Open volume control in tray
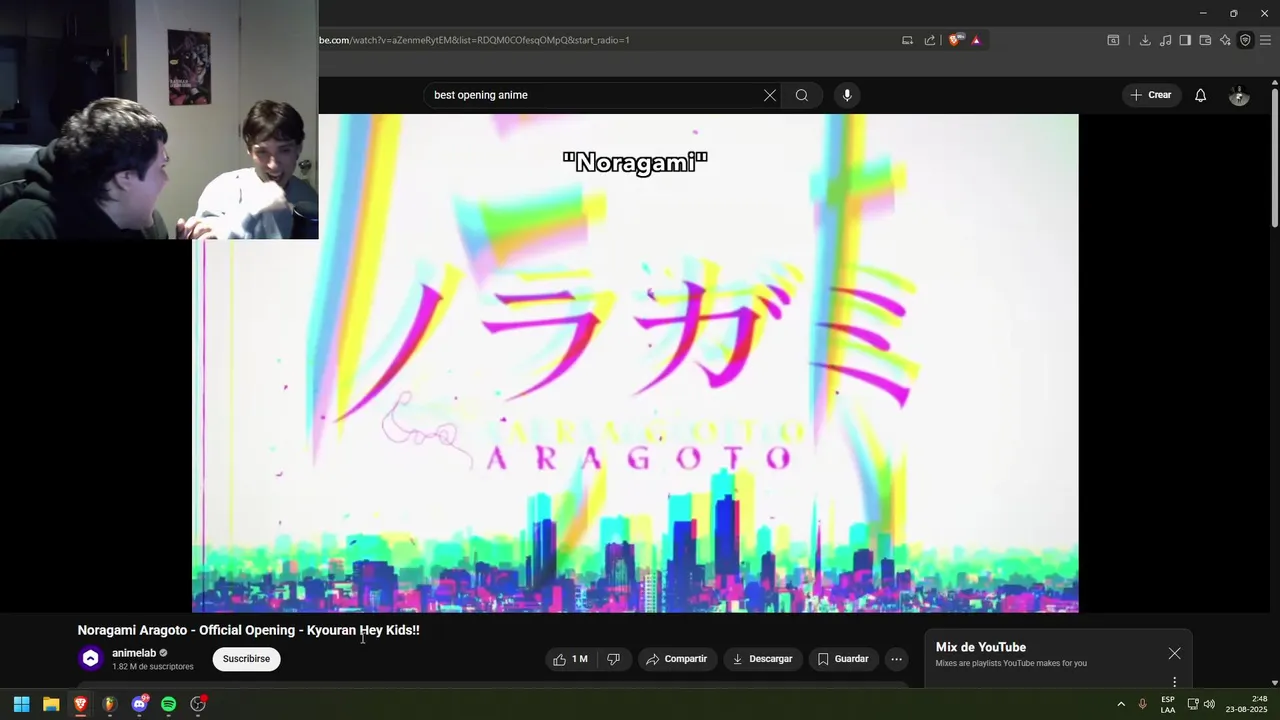The width and height of the screenshot is (1280, 720). click(1209, 704)
